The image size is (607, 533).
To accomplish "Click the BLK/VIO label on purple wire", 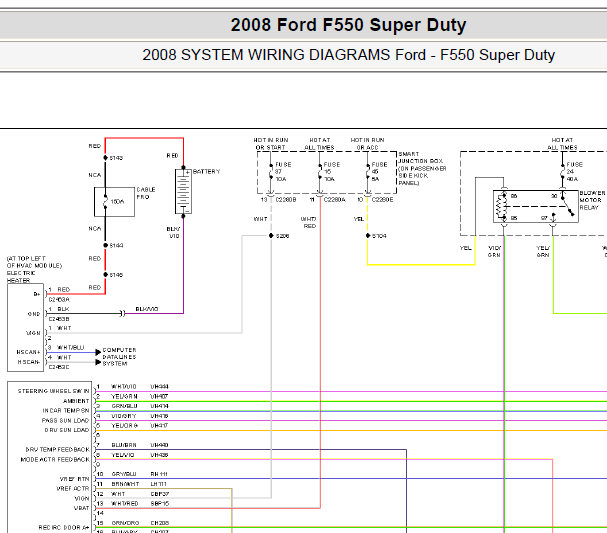I will [x=147, y=309].
